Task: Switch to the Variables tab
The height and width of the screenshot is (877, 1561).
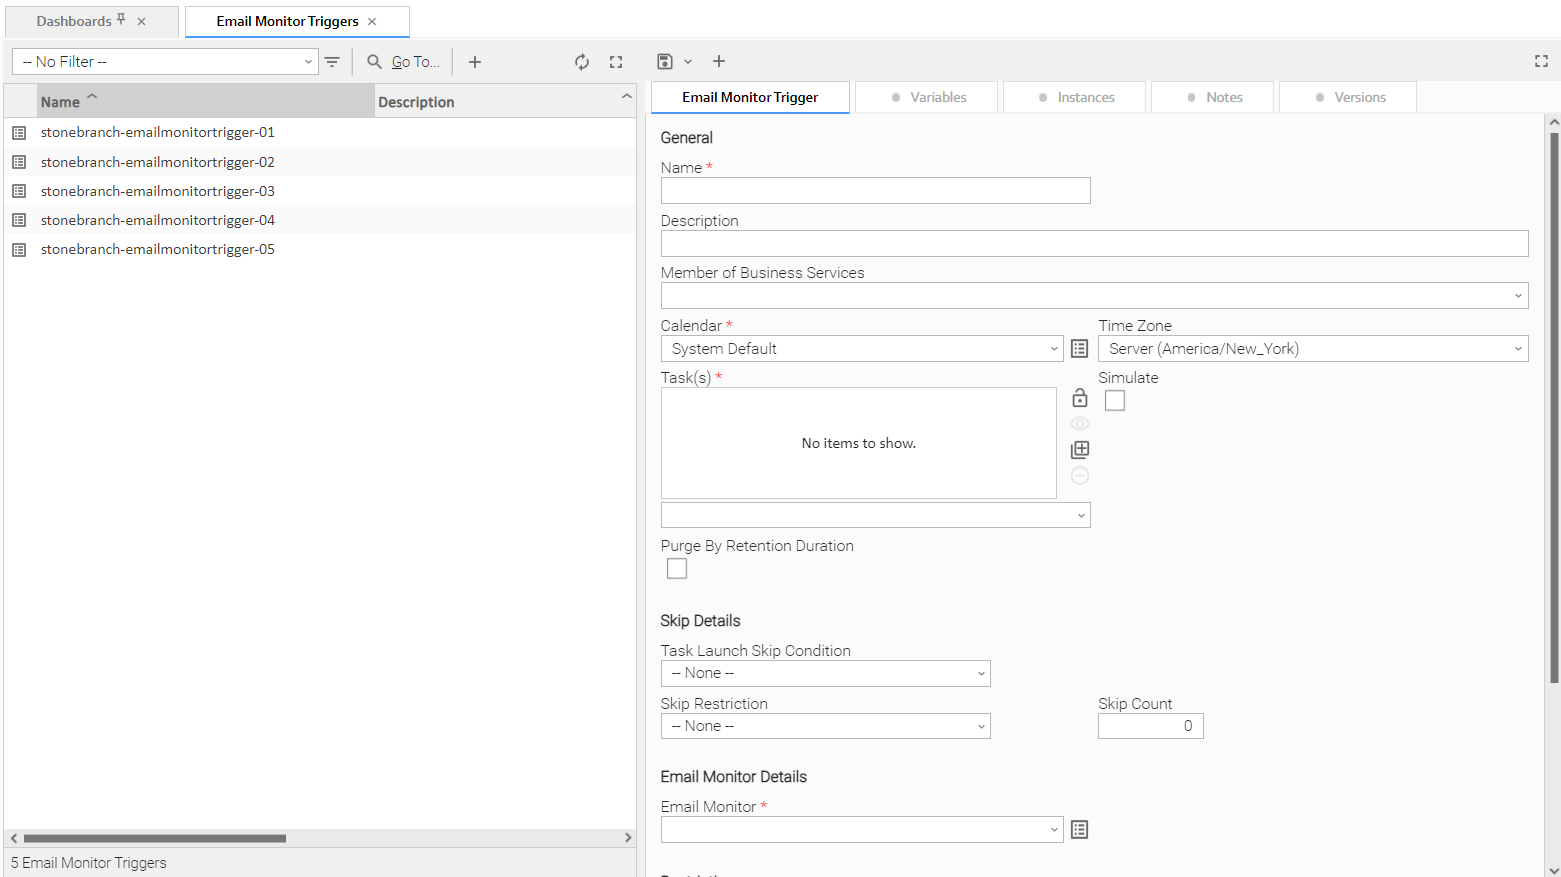Action: click(927, 98)
